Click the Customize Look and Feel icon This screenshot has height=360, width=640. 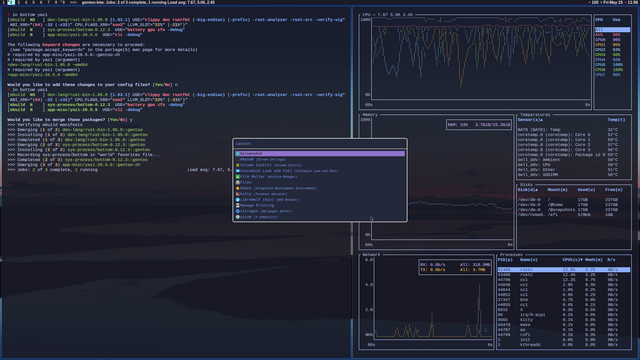[238, 171]
